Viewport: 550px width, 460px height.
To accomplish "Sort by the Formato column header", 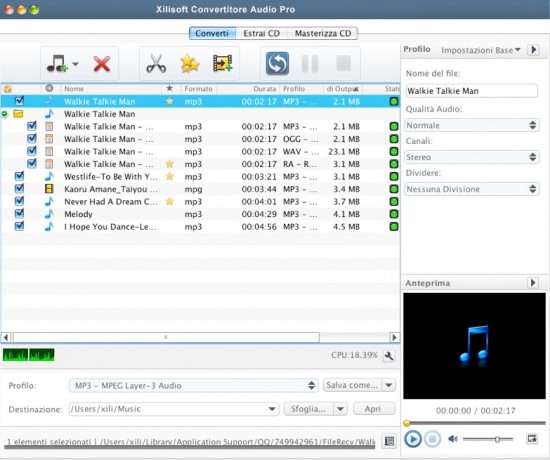I will pos(199,89).
